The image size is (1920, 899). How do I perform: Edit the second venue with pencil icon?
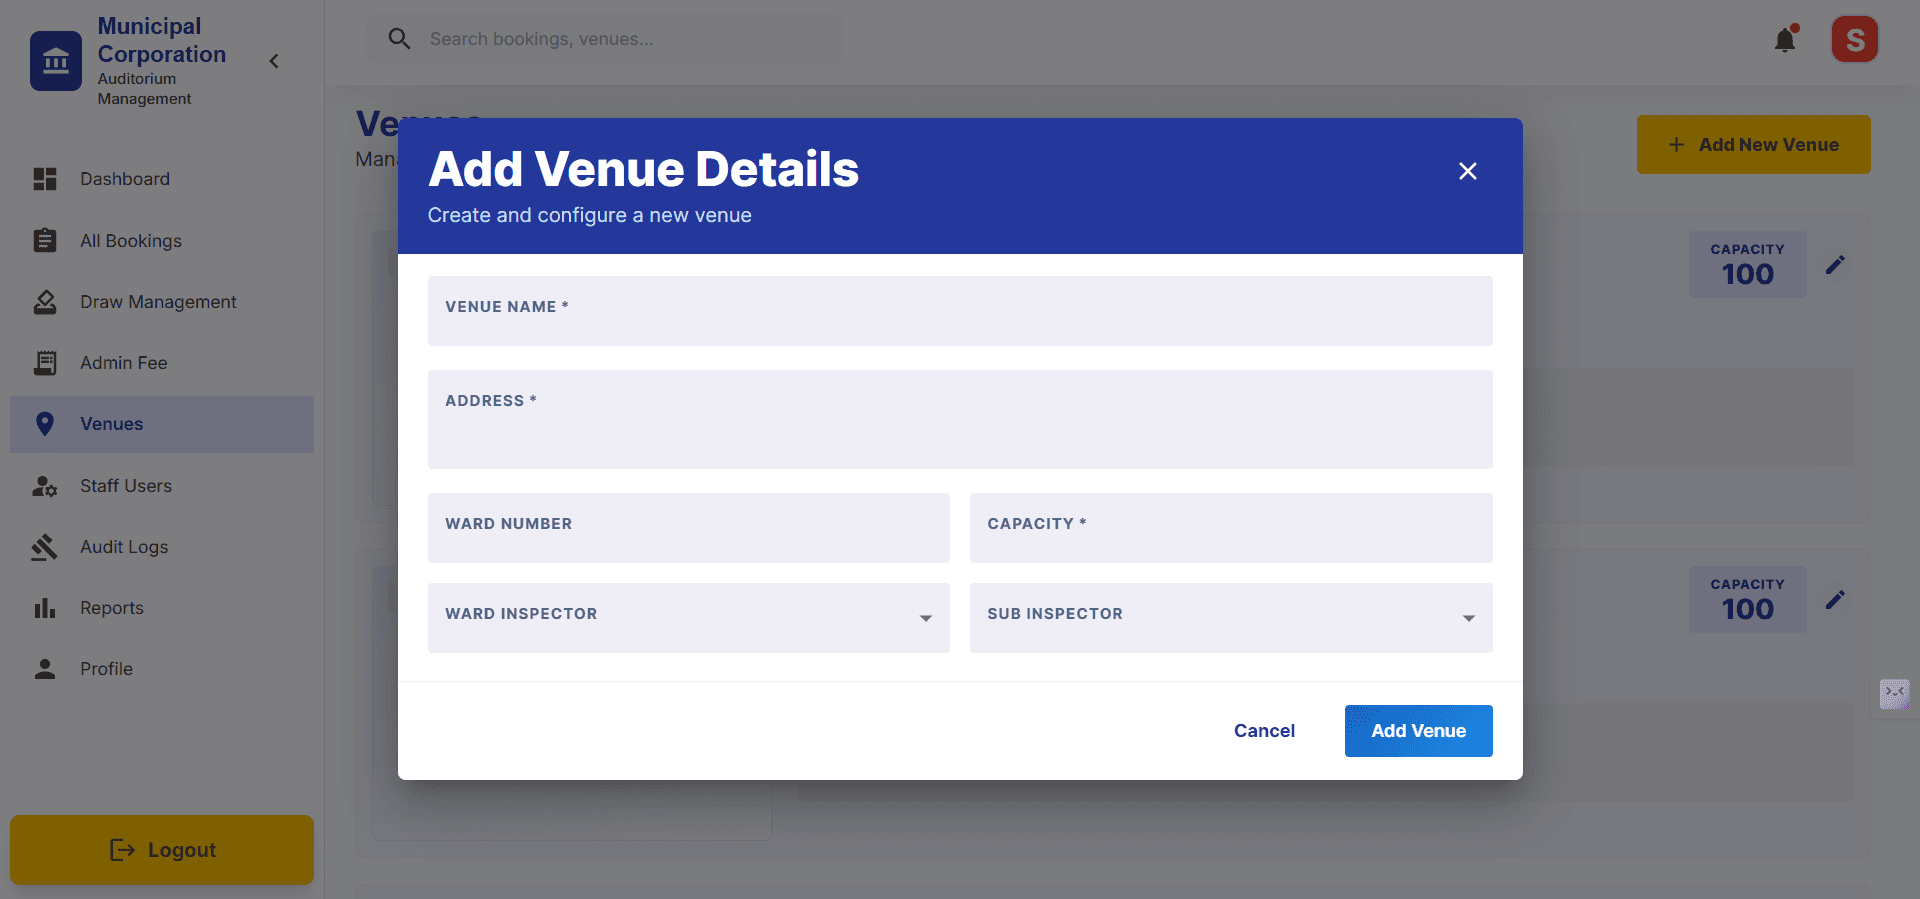1835,600
